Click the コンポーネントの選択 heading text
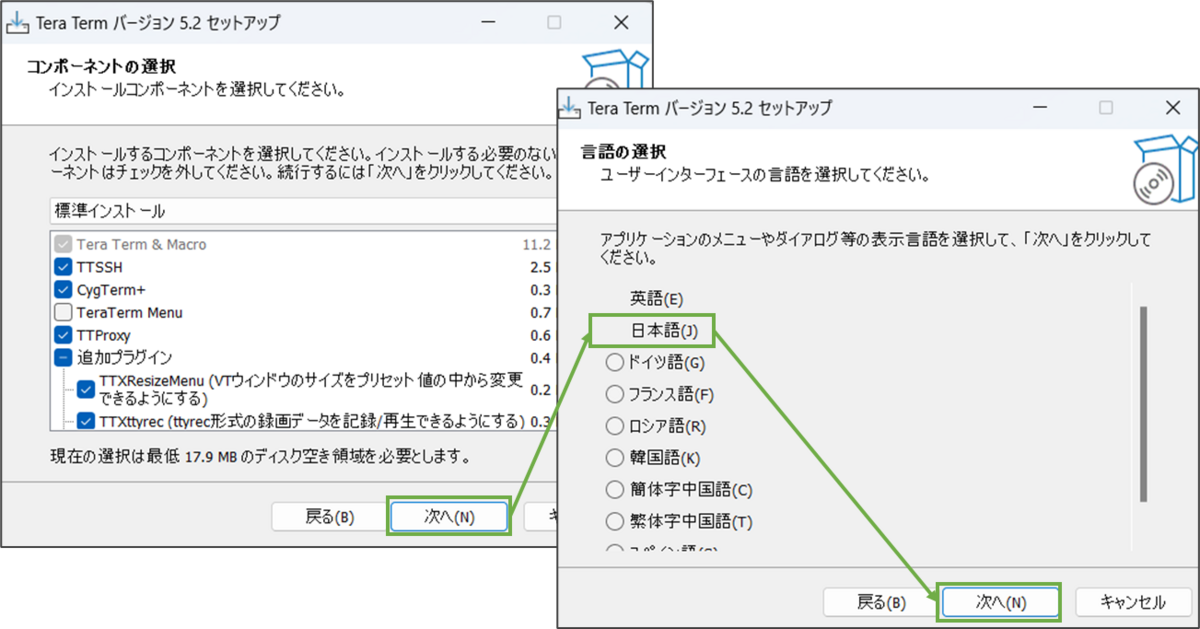Viewport: 1200px width, 629px height. pos(100,68)
